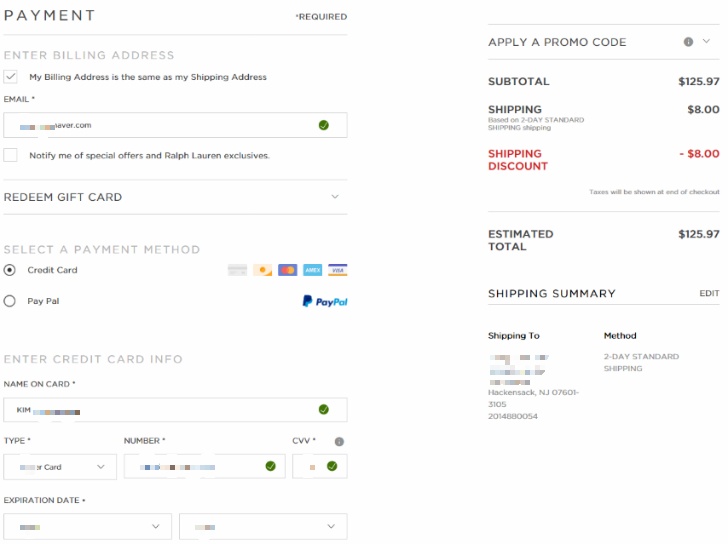Select the Credit Card radio option
The height and width of the screenshot is (544, 728).
point(9,270)
